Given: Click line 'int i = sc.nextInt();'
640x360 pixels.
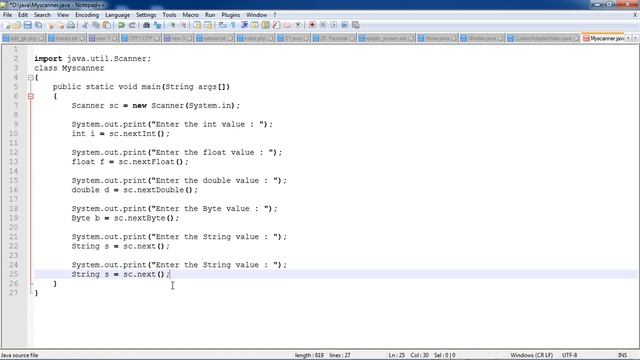Looking at the screenshot, I should [120, 134].
